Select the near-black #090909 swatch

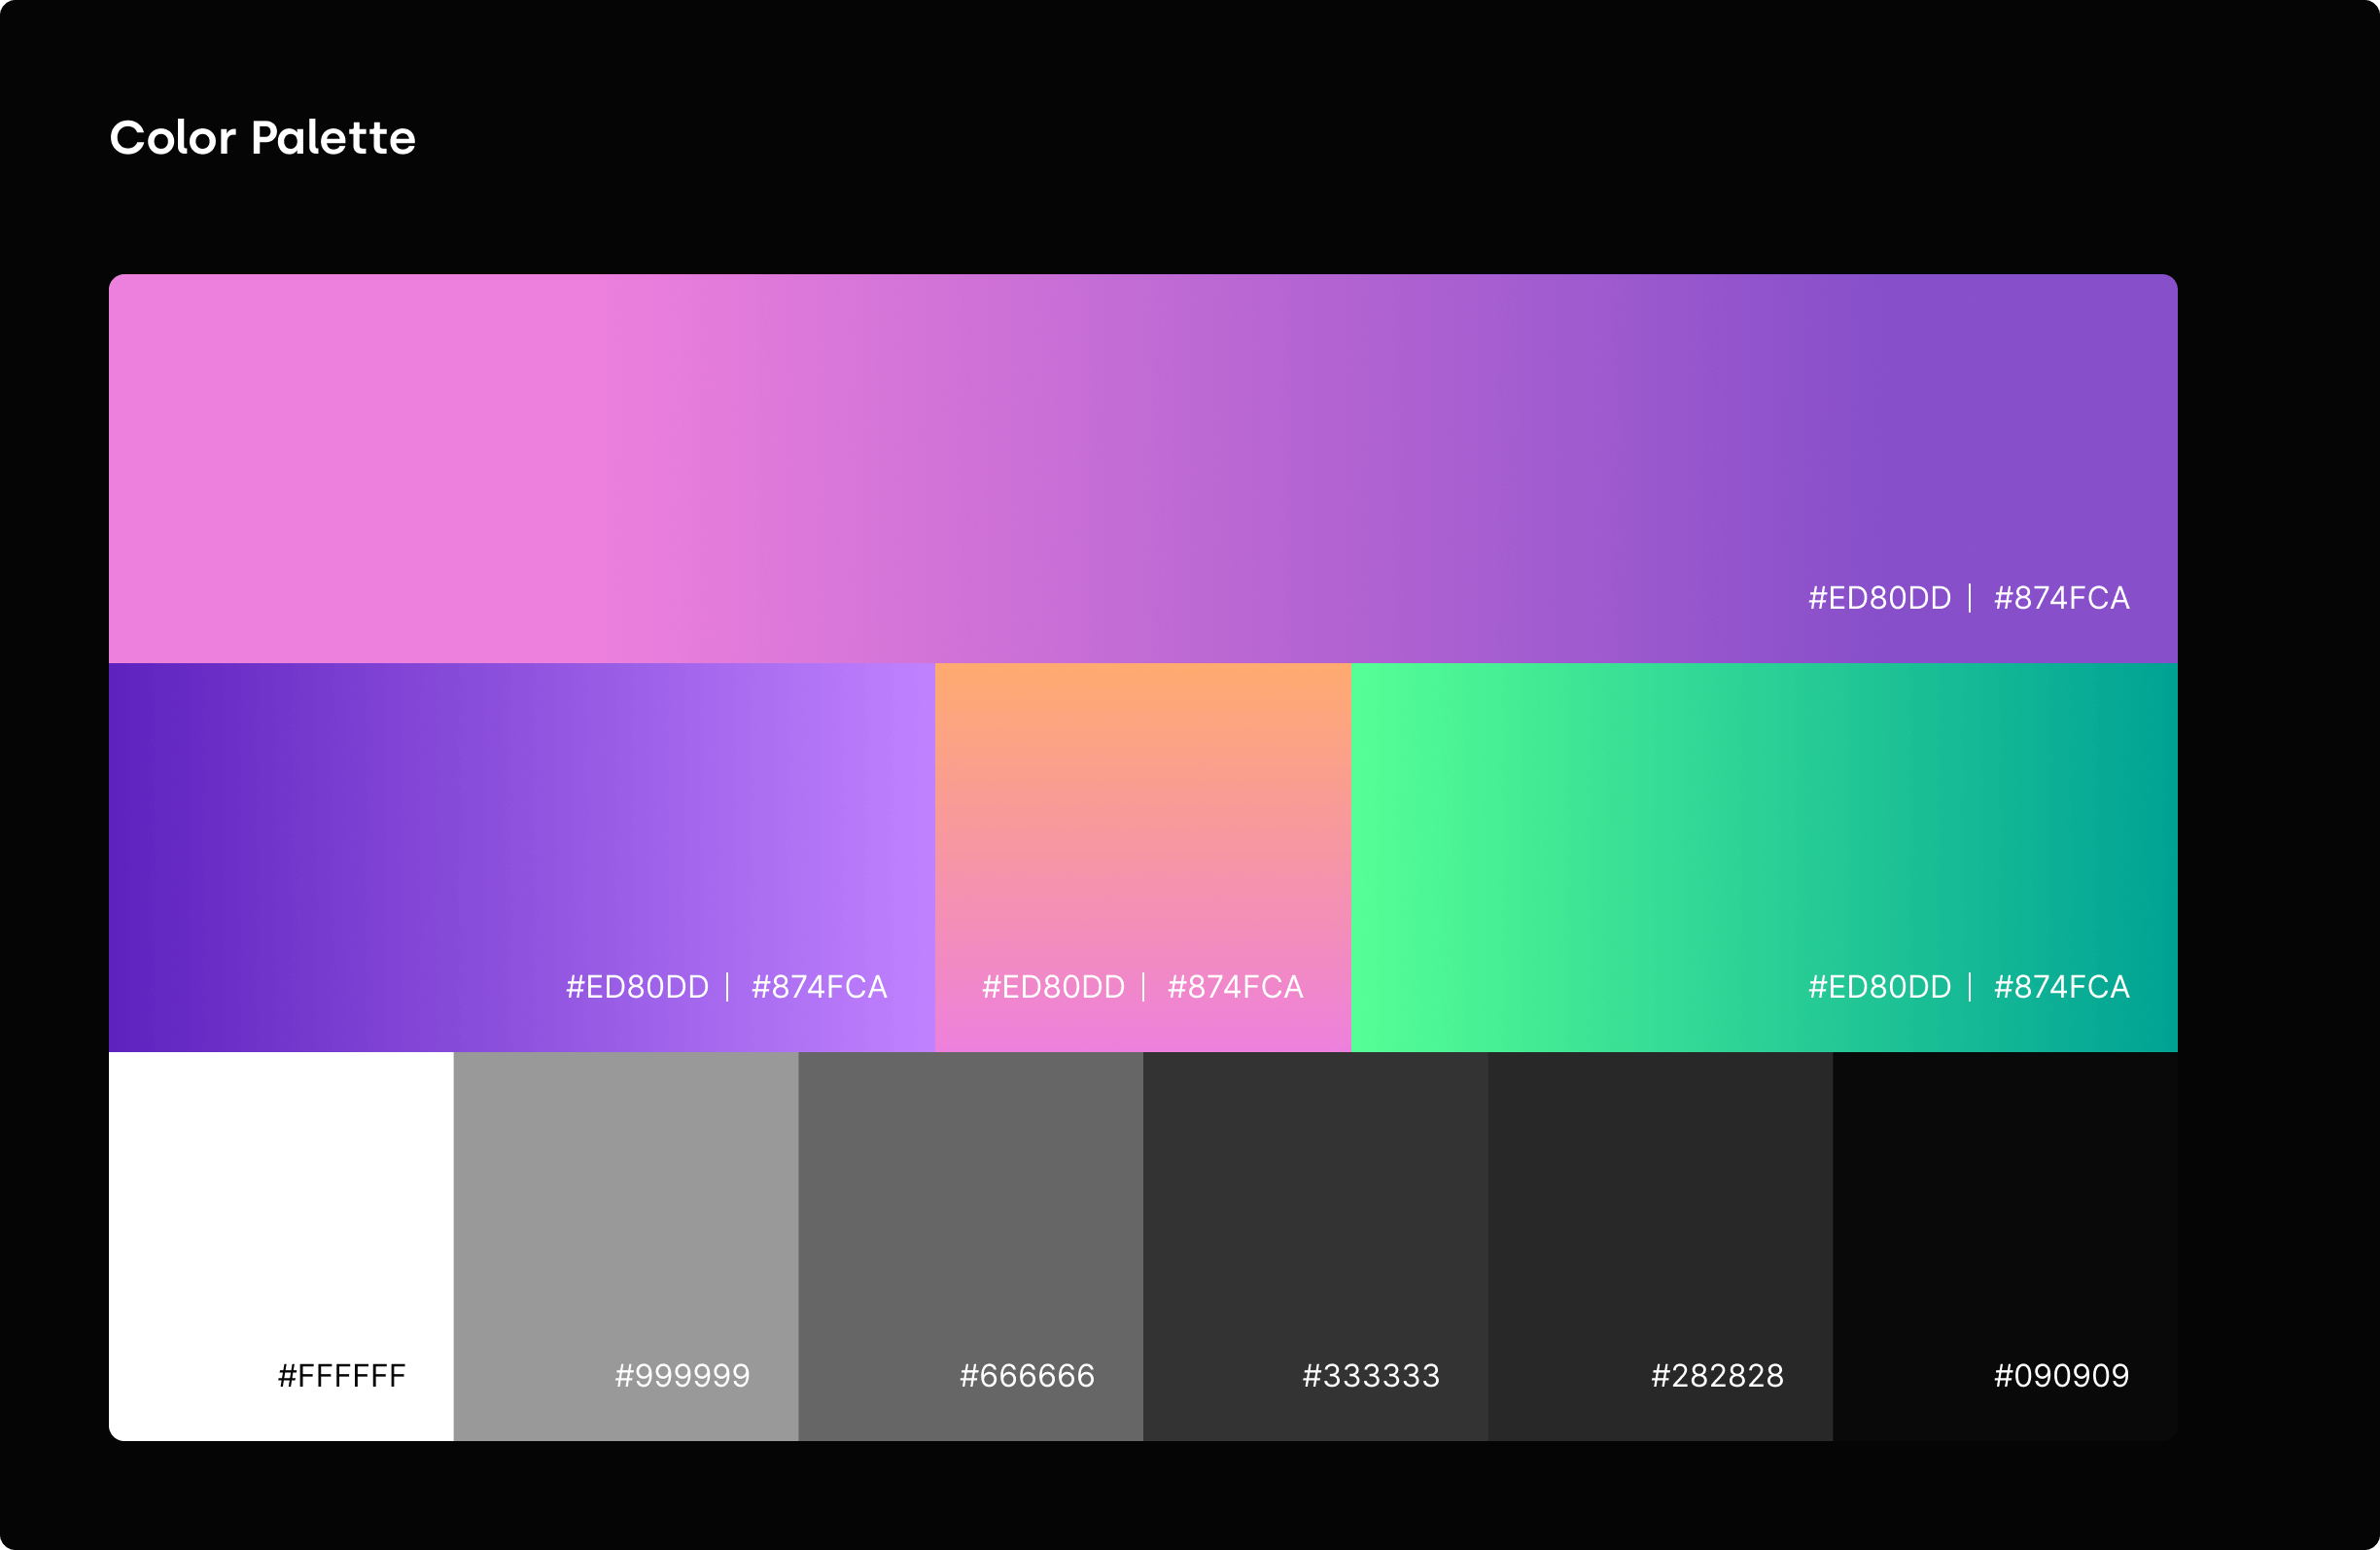click(x=2005, y=1246)
